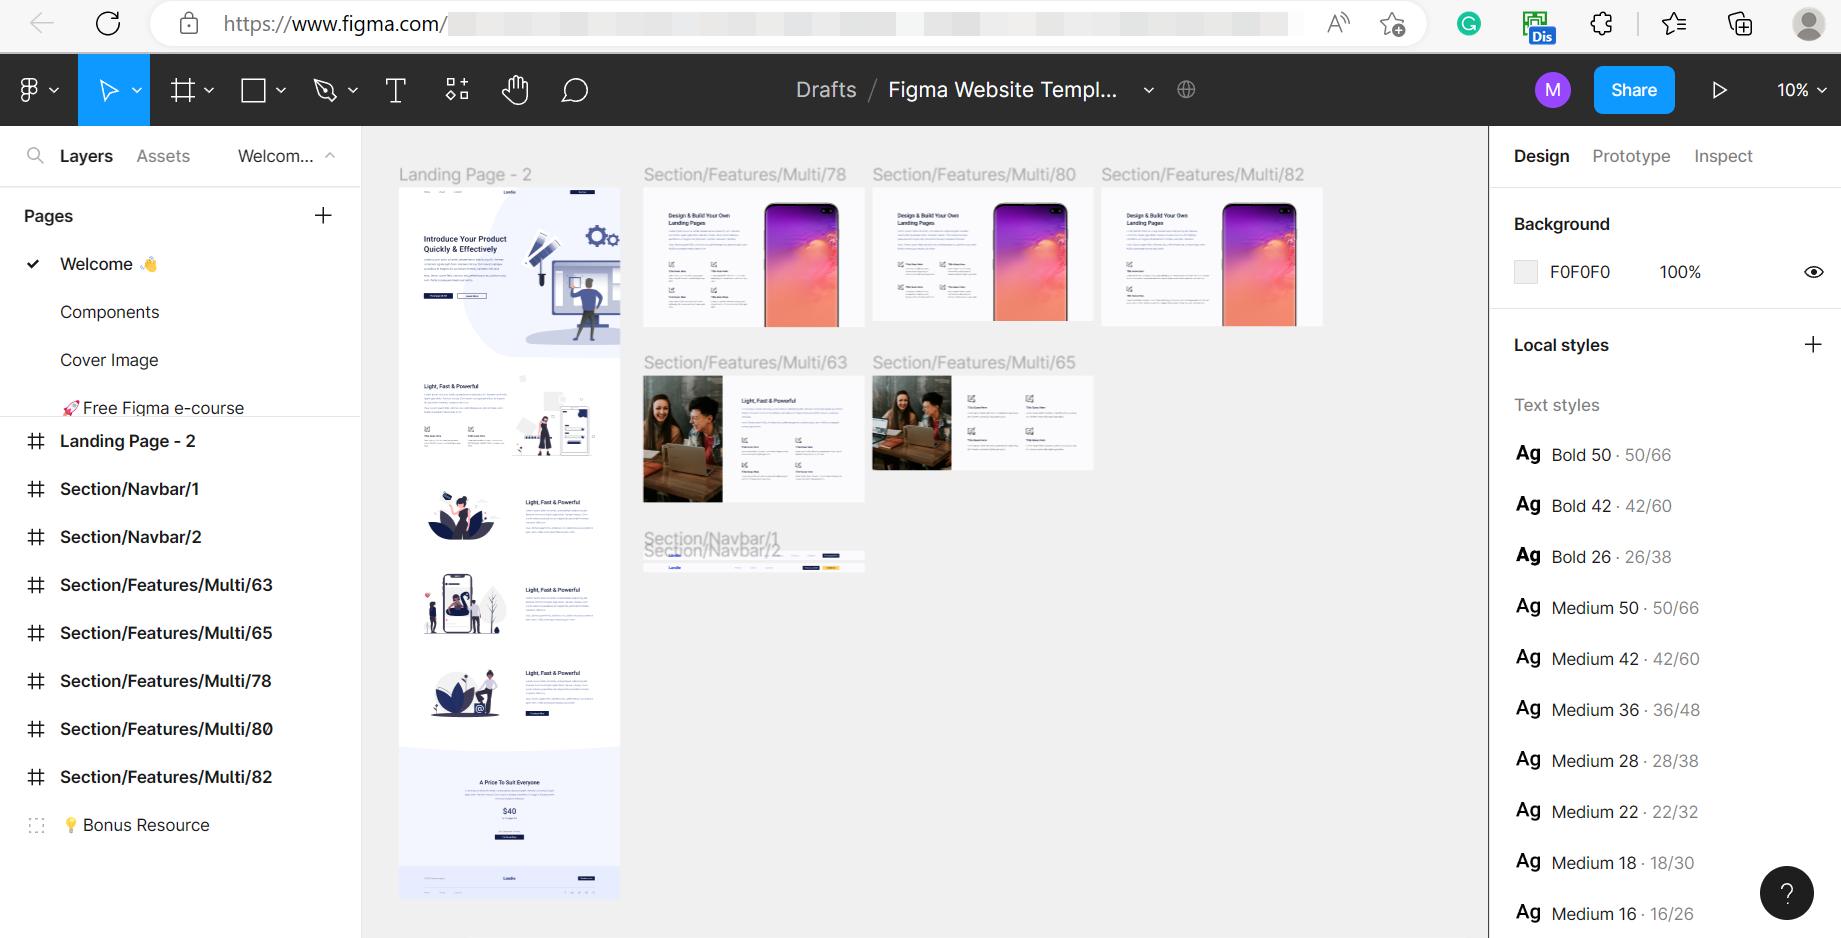
Task: Open the zoom level 10% dropdown
Action: pyautogui.click(x=1801, y=90)
